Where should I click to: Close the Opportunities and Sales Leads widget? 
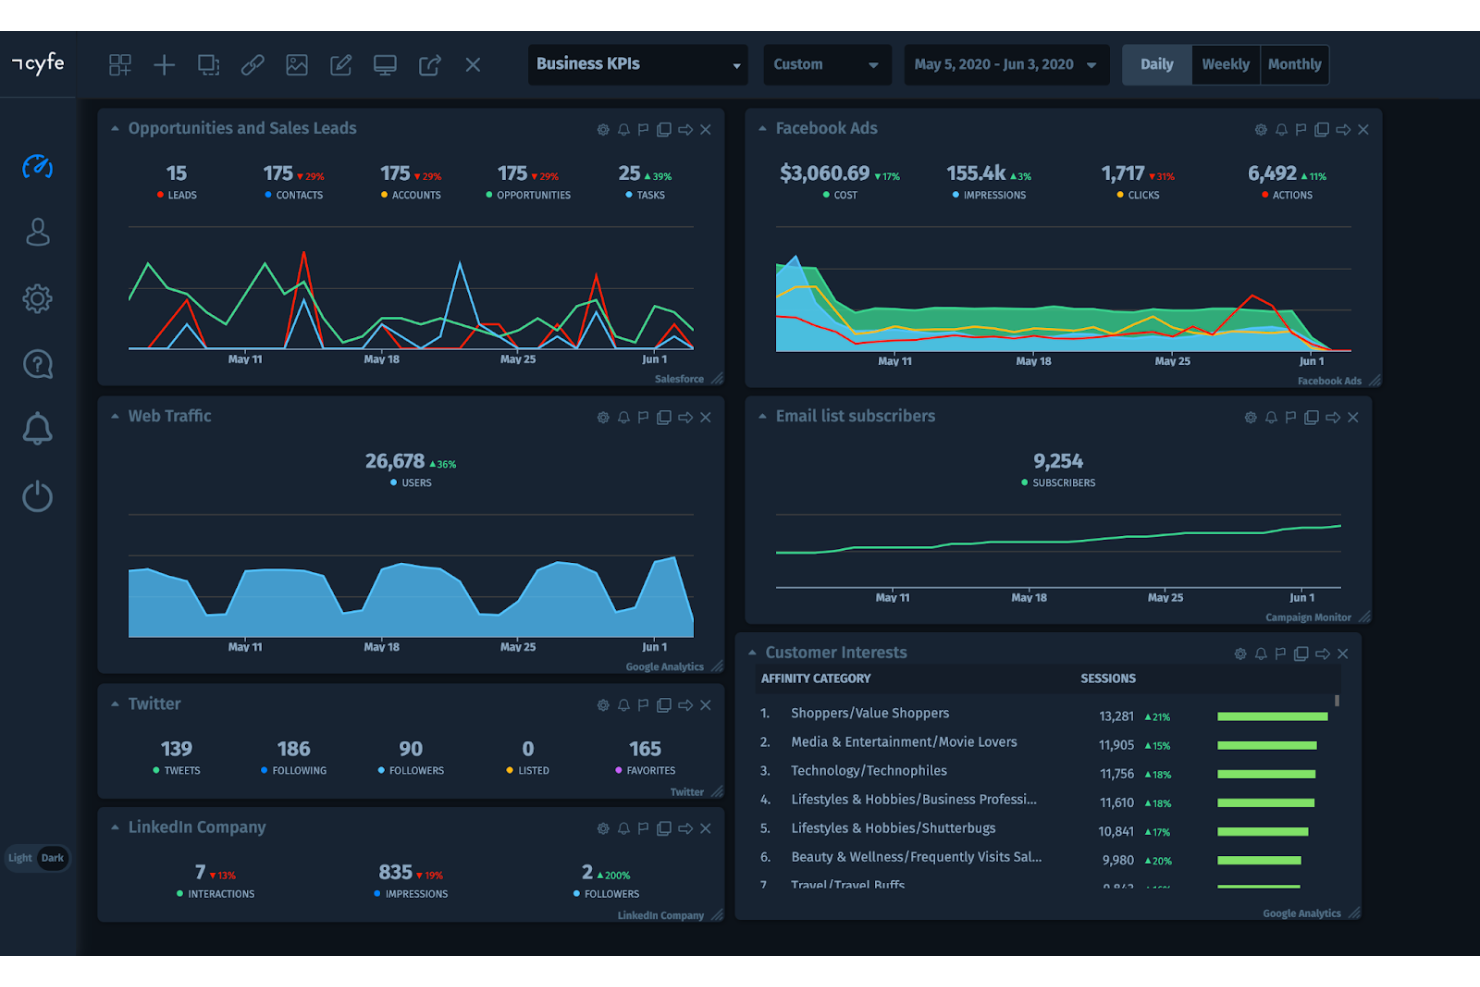click(x=706, y=130)
